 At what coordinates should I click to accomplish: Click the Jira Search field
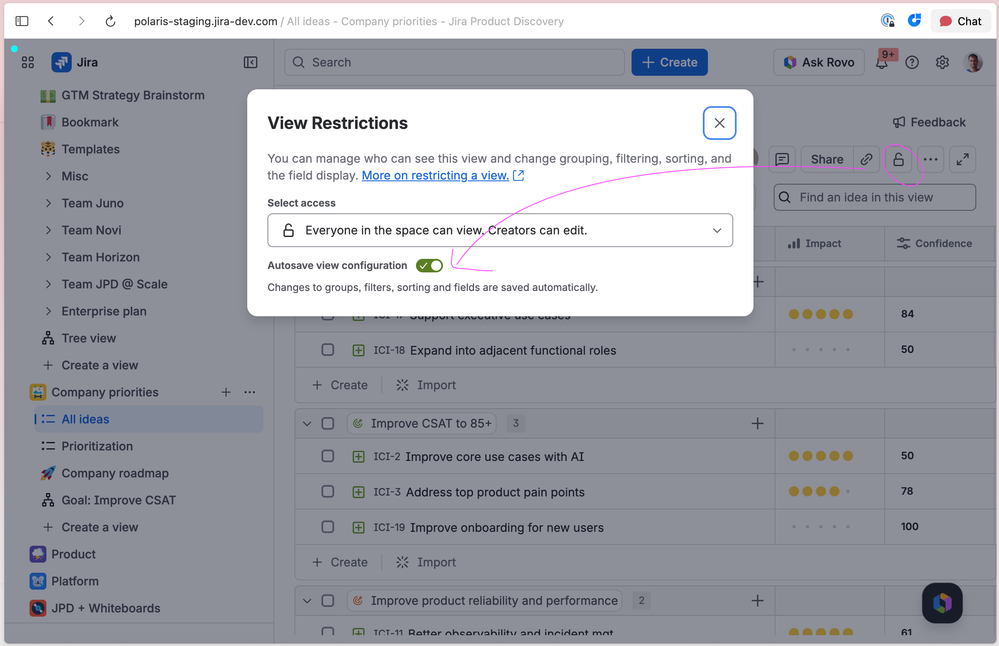[x=454, y=62]
